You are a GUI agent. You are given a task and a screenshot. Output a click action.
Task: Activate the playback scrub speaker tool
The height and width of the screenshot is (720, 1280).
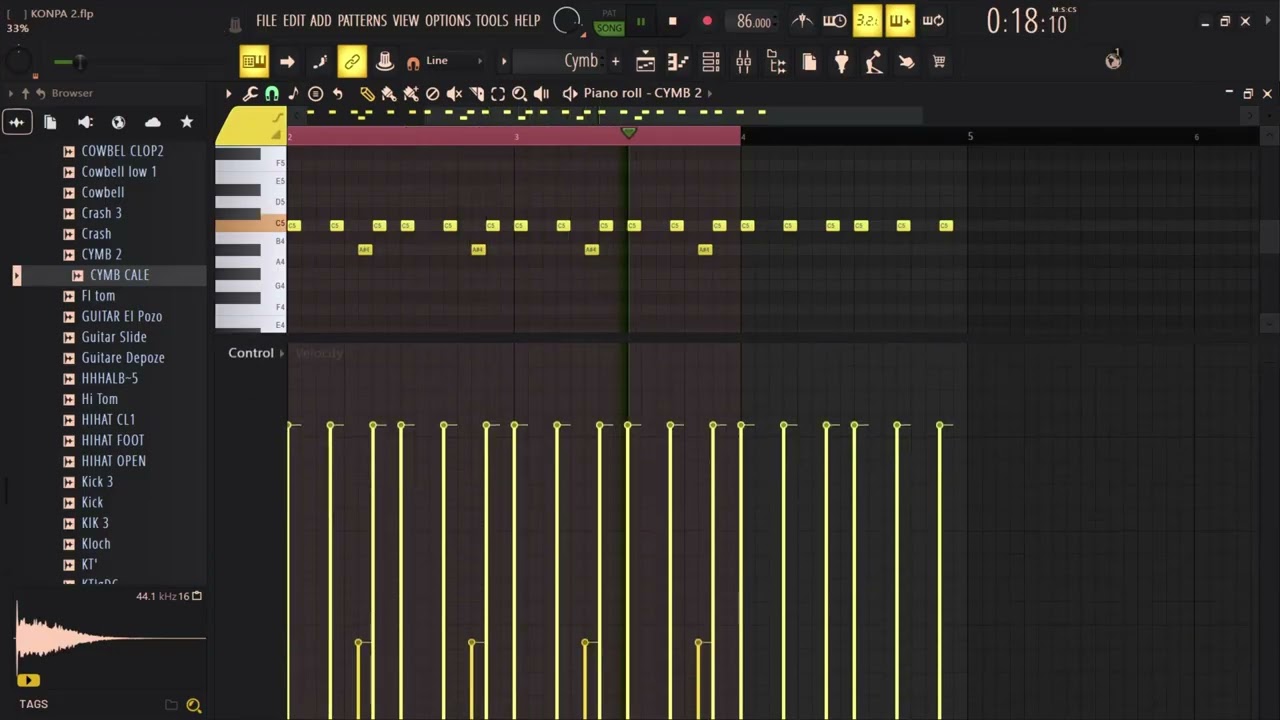541,93
